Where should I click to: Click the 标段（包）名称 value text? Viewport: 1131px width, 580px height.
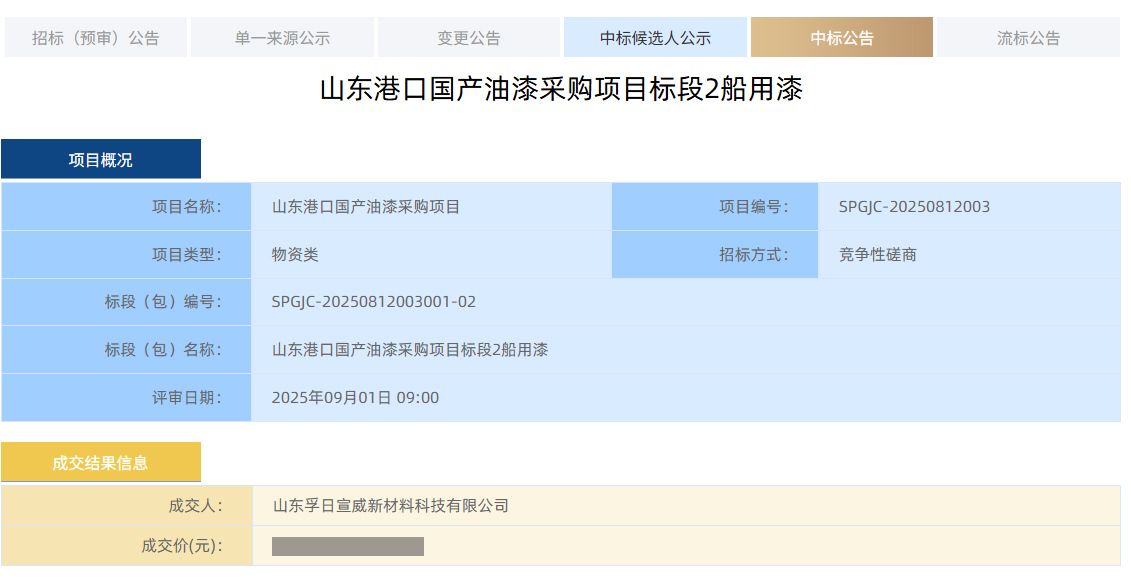coord(409,350)
